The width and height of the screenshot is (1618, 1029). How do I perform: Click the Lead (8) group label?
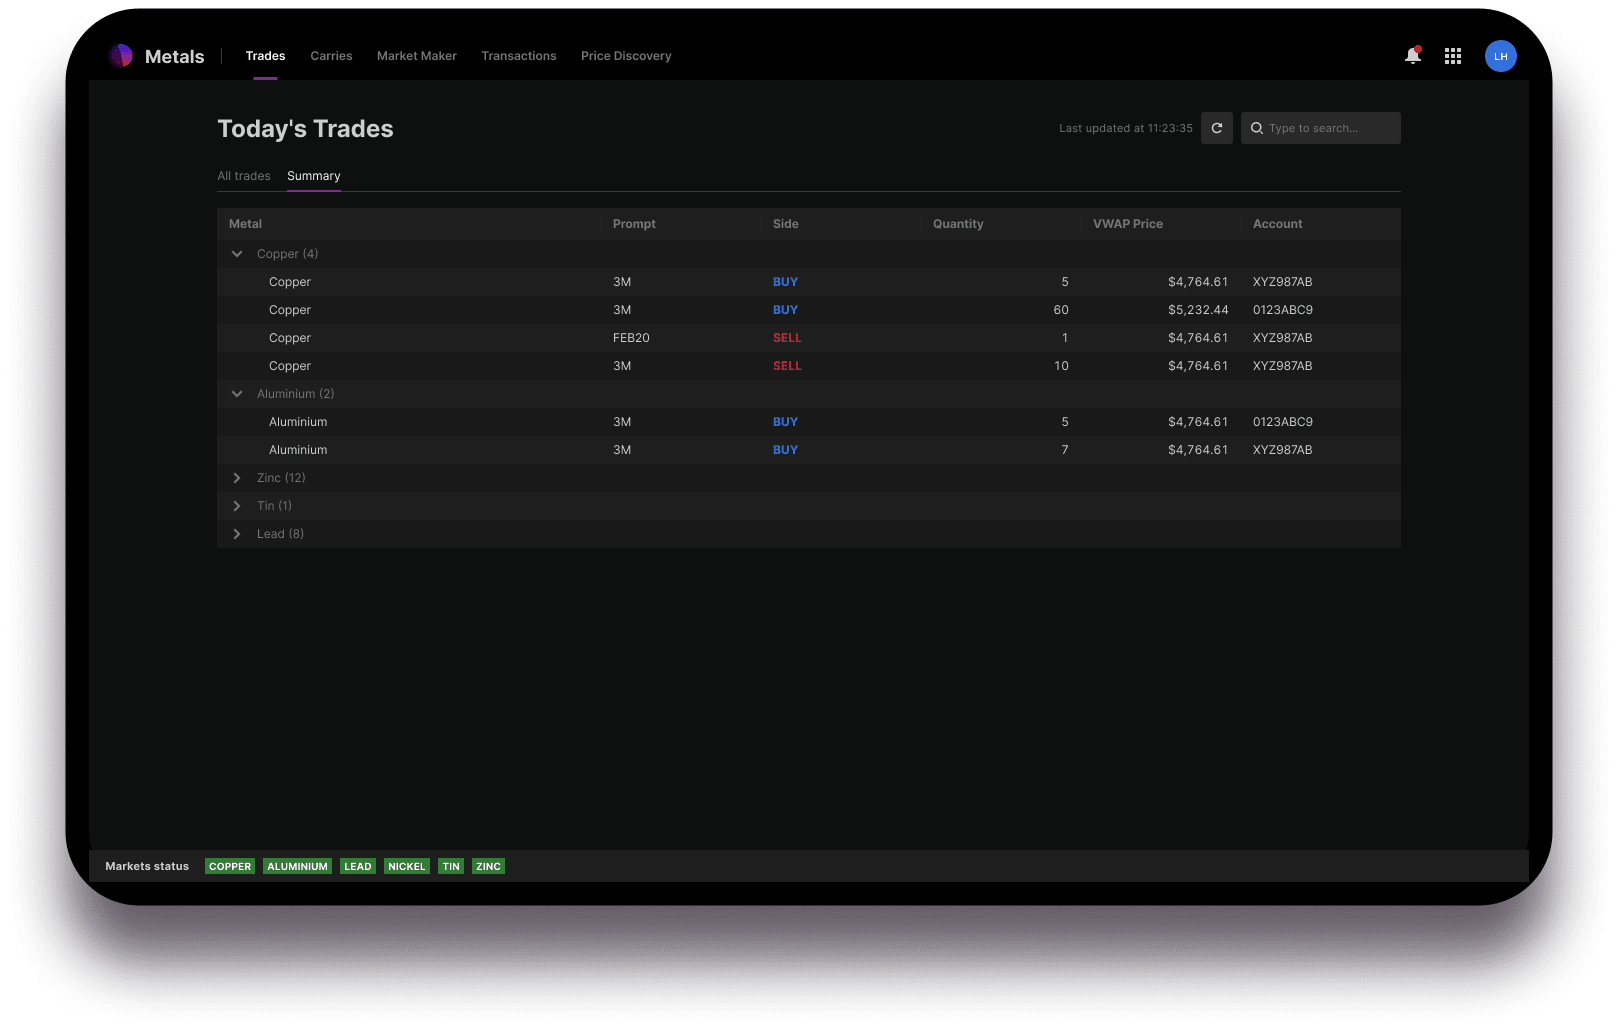(x=280, y=534)
